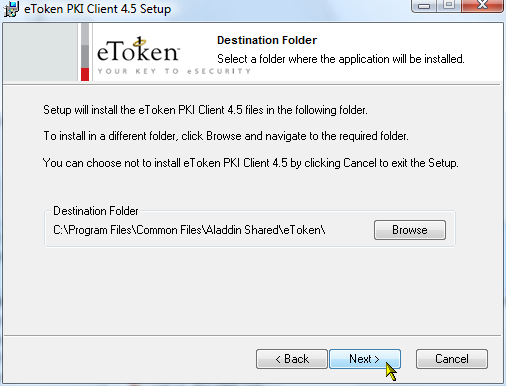The height and width of the screenshot is (386, 506).
Task: Click the installer icon in the title bar
Action: (11, 9)
